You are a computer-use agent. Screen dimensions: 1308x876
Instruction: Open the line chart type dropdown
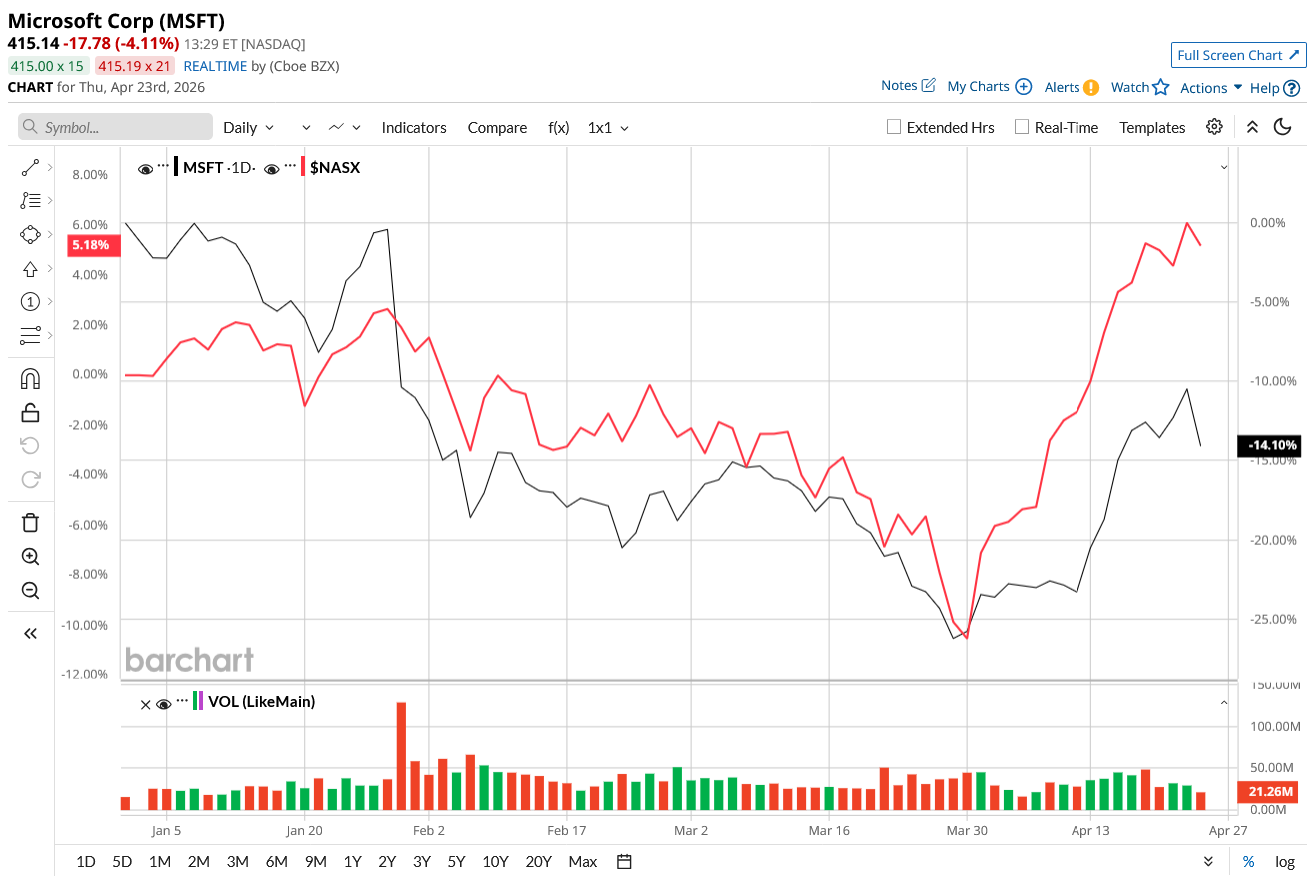coord(345,127)
